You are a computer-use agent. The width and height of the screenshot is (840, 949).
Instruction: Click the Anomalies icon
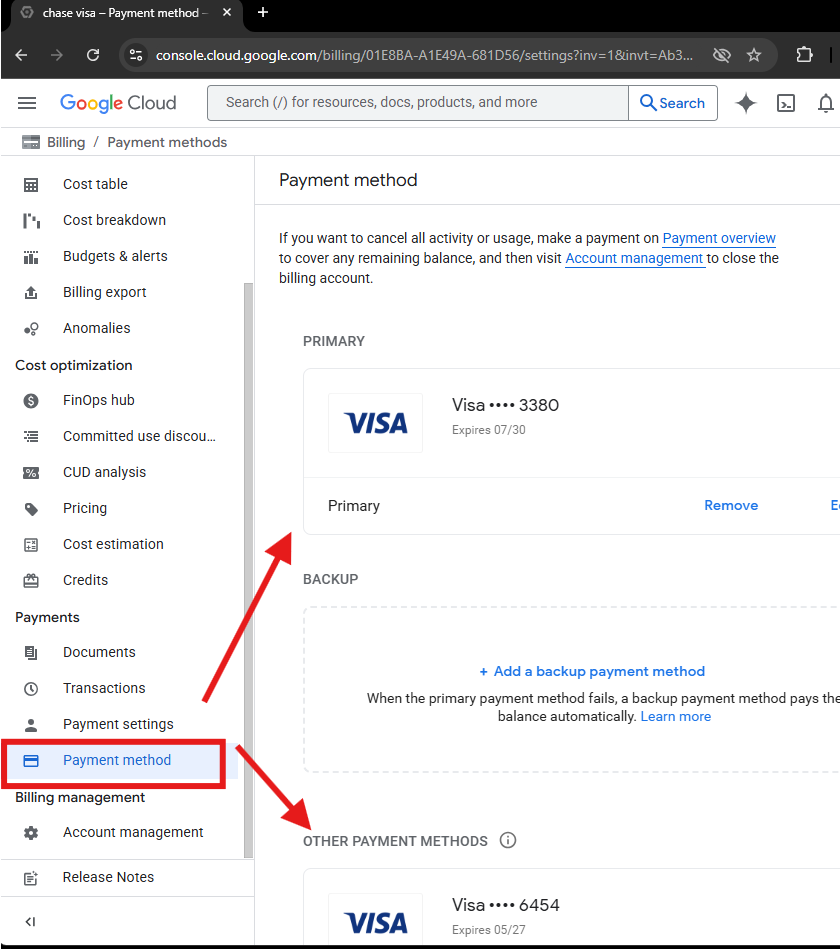click(x=31, y=329)
